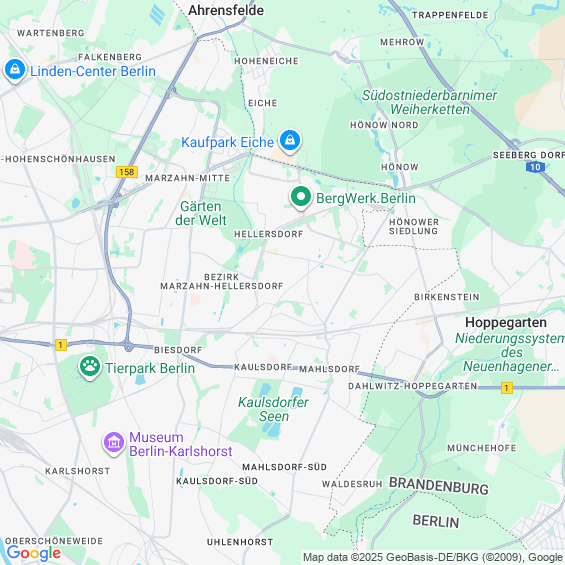Open the BergWerk.Berlin green location pin
The width and height of the screenshot is (565, 565).
301,197
